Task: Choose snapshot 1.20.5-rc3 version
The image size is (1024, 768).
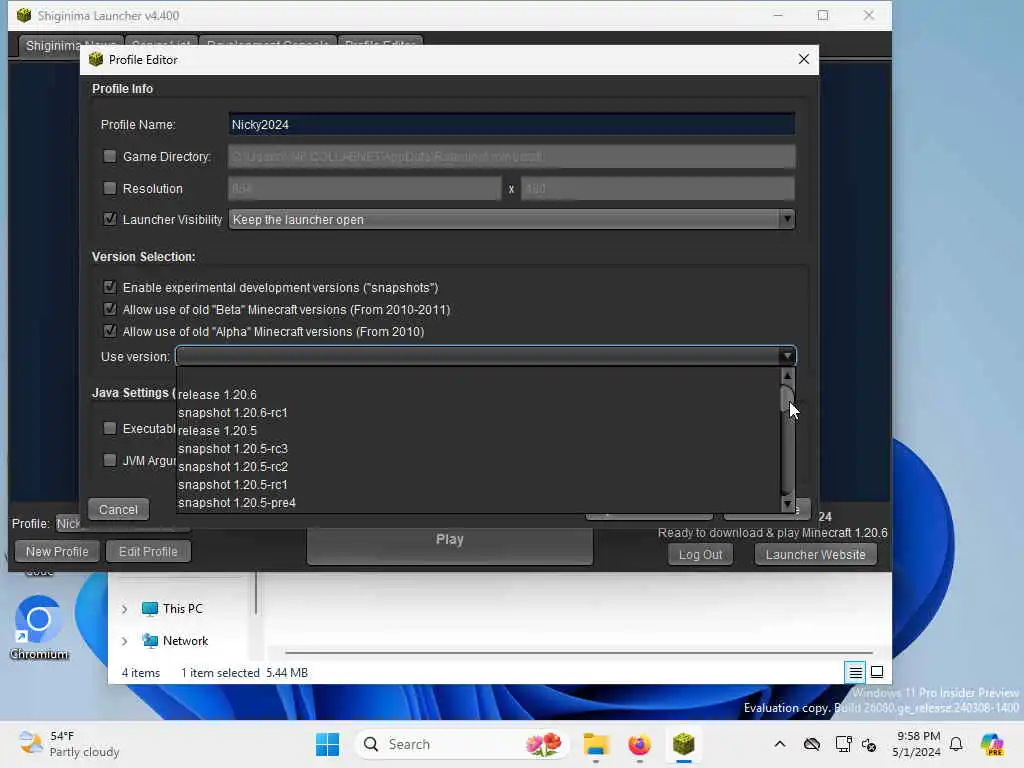Action: (x=478, y=449)
